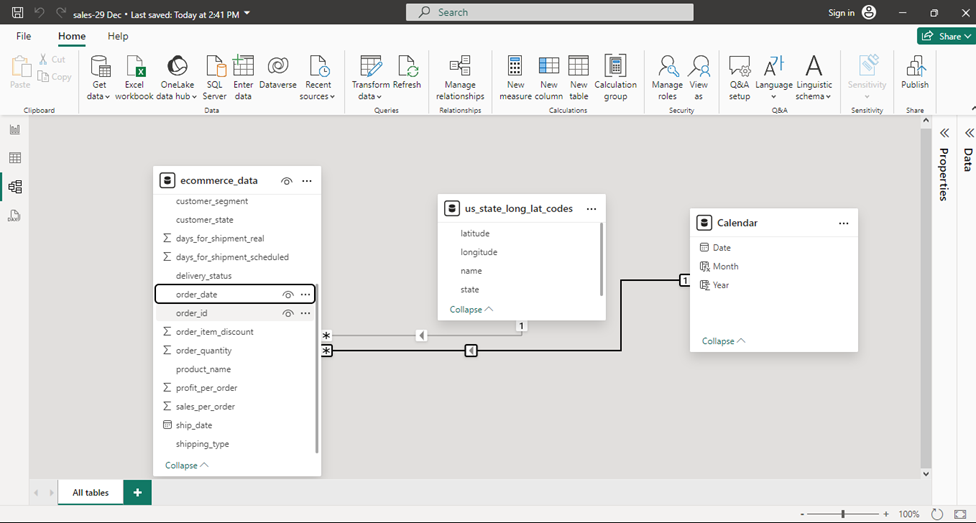Open the File menu
Image resolution: width=976 pixels, height=523 pixels.
[24, 36]
